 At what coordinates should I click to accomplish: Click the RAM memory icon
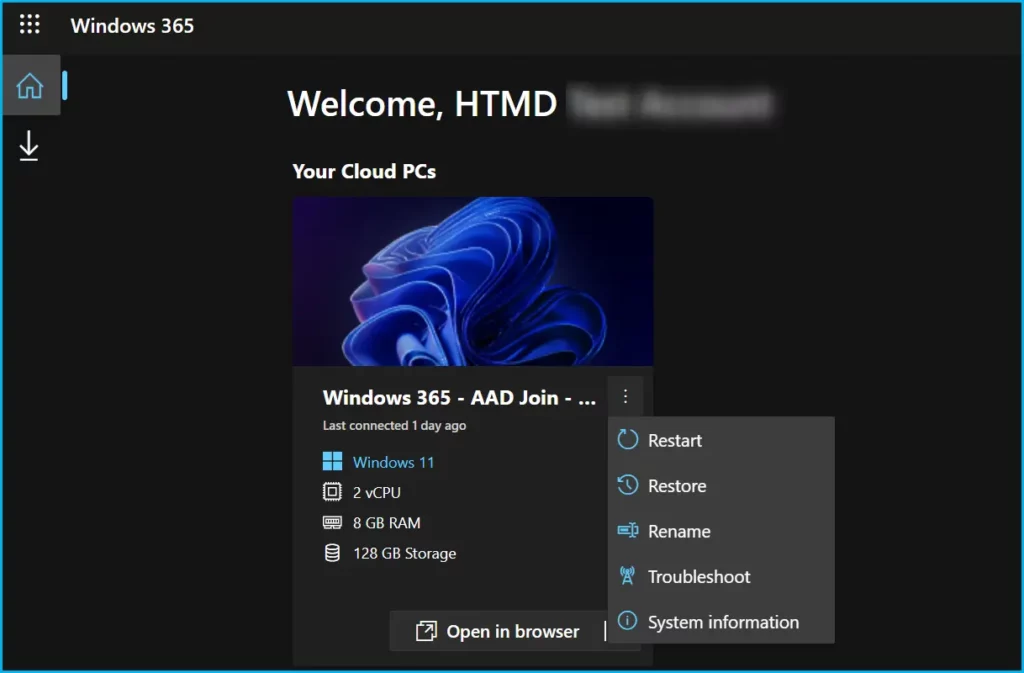(332, 523)
